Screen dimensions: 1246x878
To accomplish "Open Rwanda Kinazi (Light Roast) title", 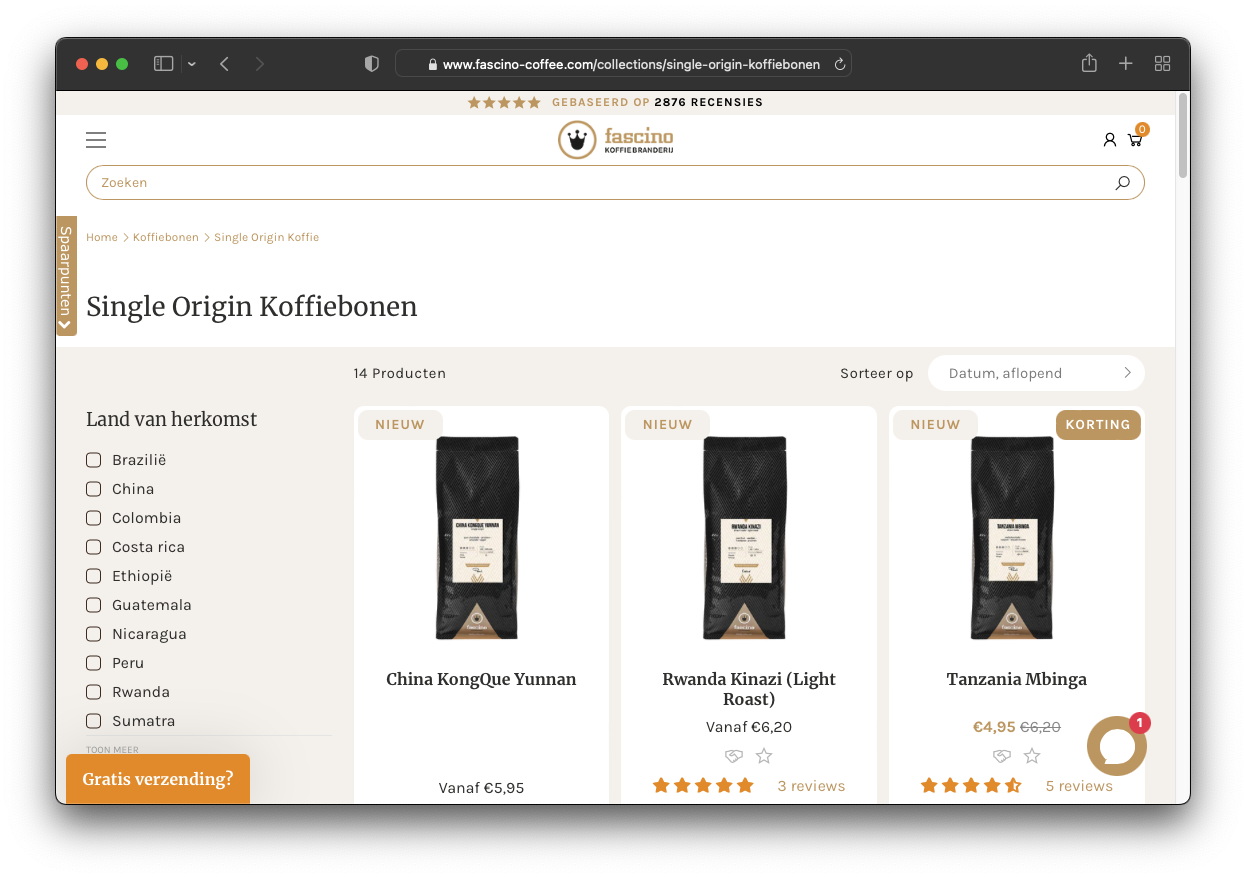I will click(749, 689).
